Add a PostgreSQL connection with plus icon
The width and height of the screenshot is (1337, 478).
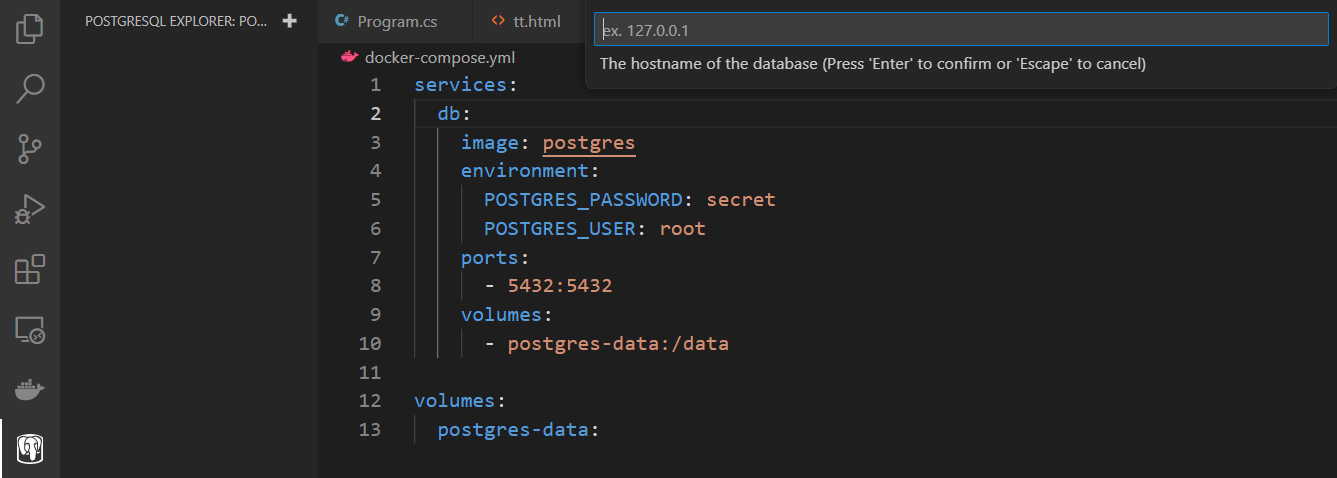pyautogui.click(x=290, y=21)
